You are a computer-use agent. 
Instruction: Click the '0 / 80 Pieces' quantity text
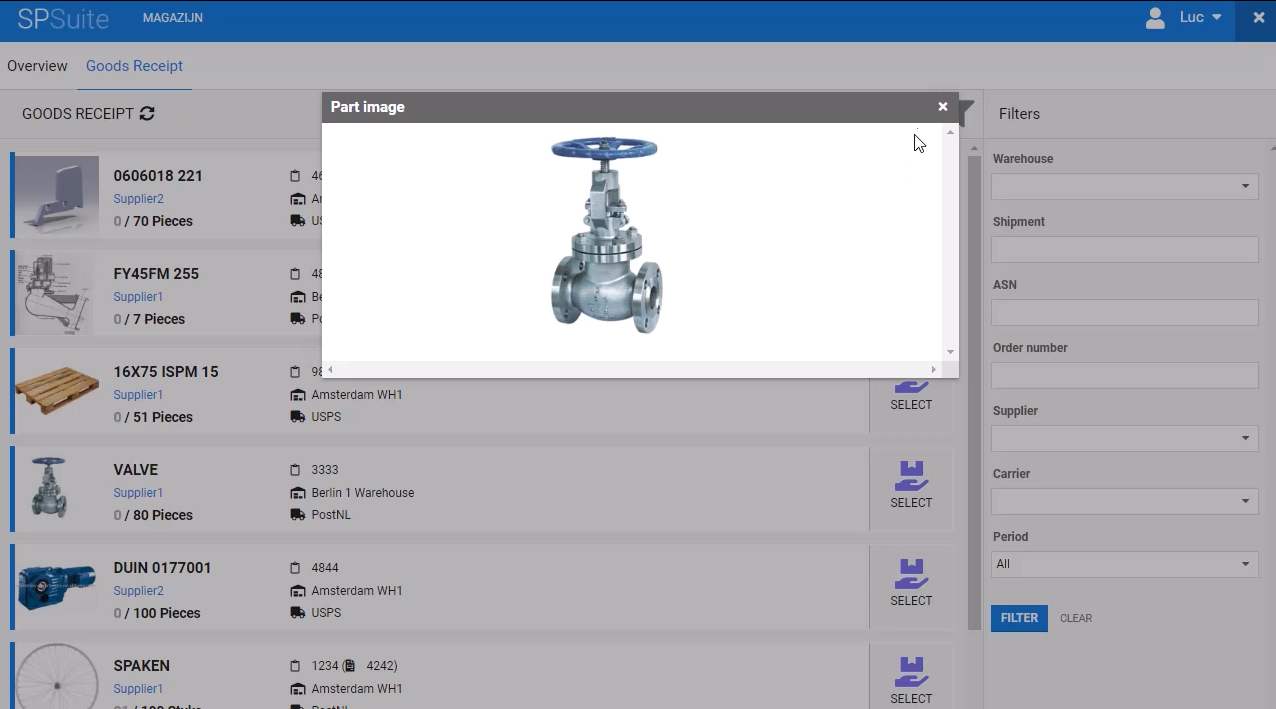(153, 515)
